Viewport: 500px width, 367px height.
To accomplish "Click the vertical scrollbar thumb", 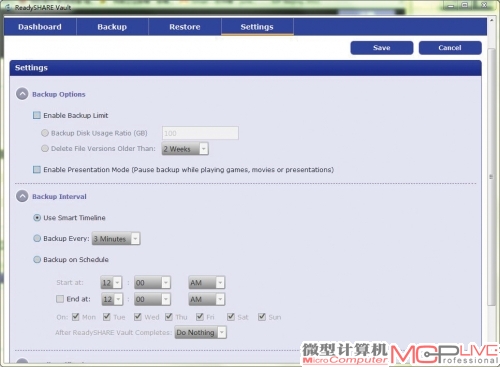I will (x=491, y=177).
